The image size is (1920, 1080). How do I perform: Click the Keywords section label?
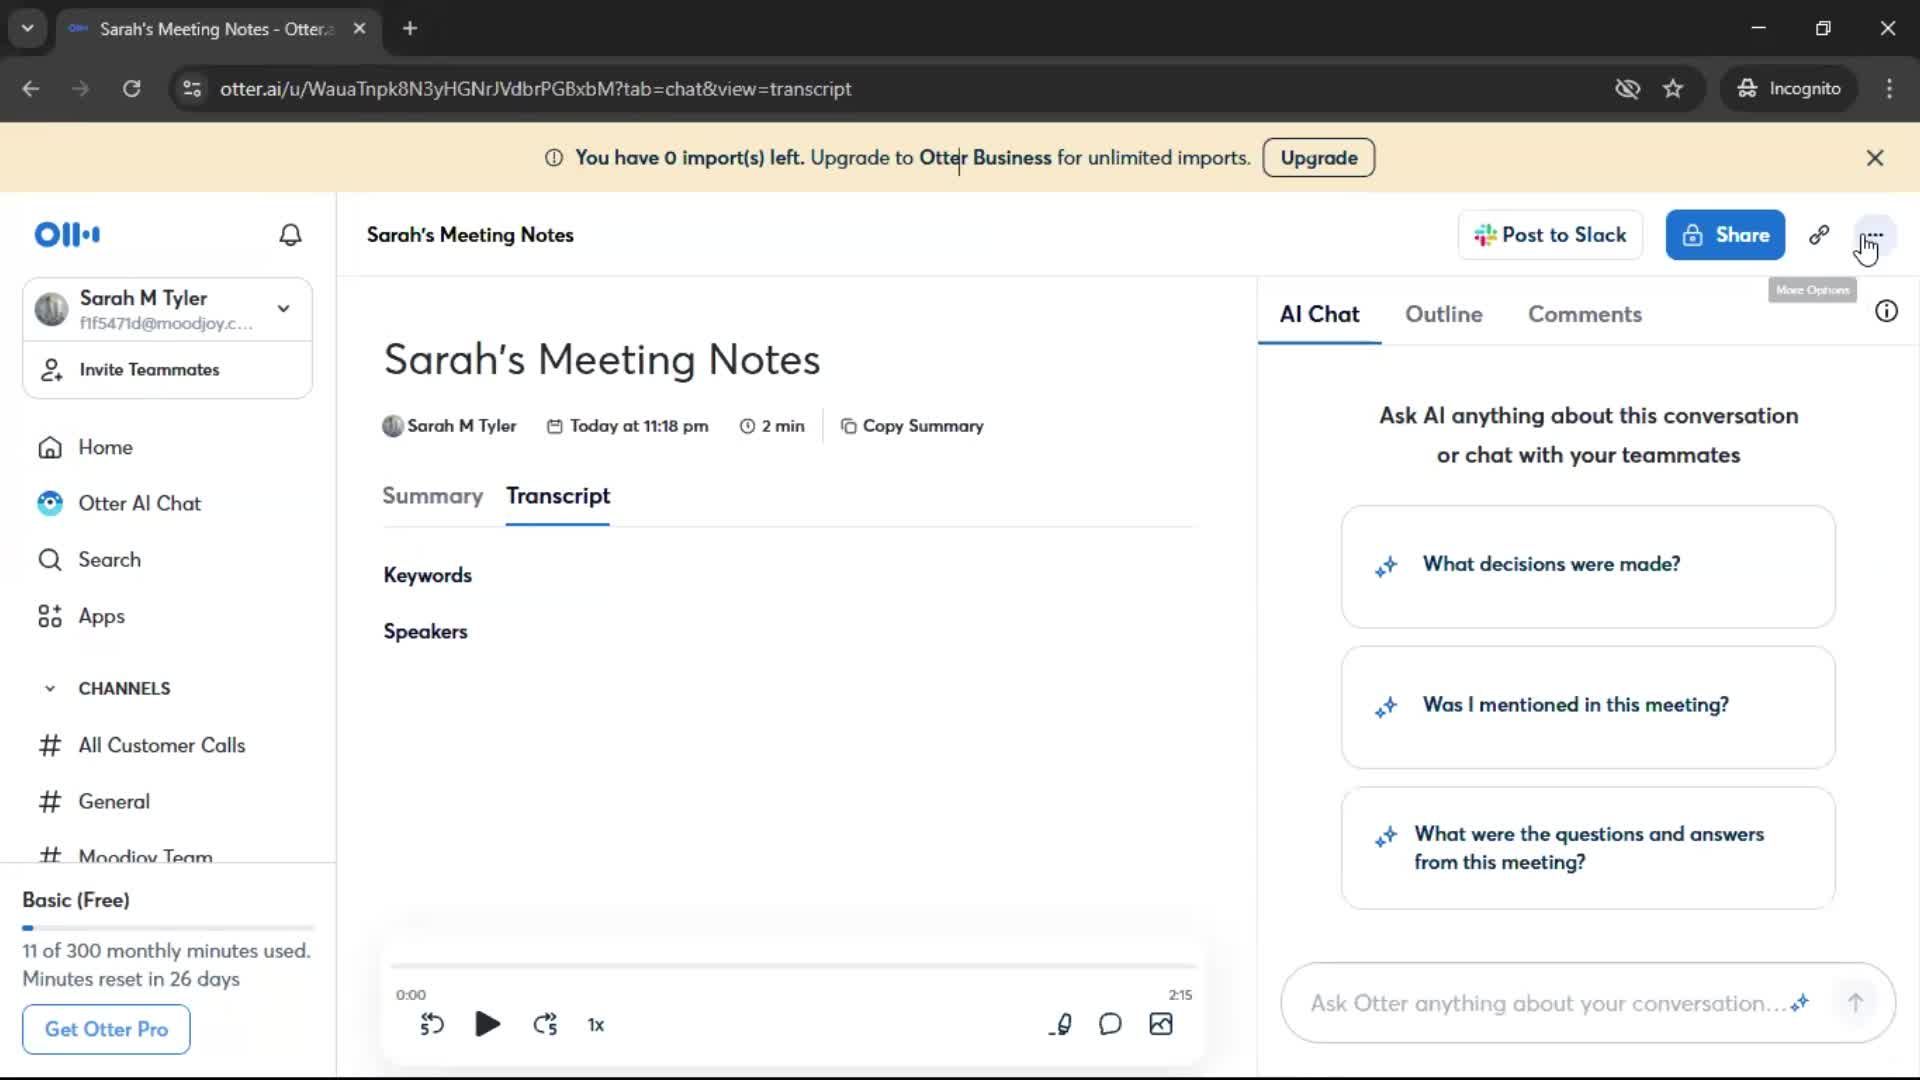coord(427,575)
